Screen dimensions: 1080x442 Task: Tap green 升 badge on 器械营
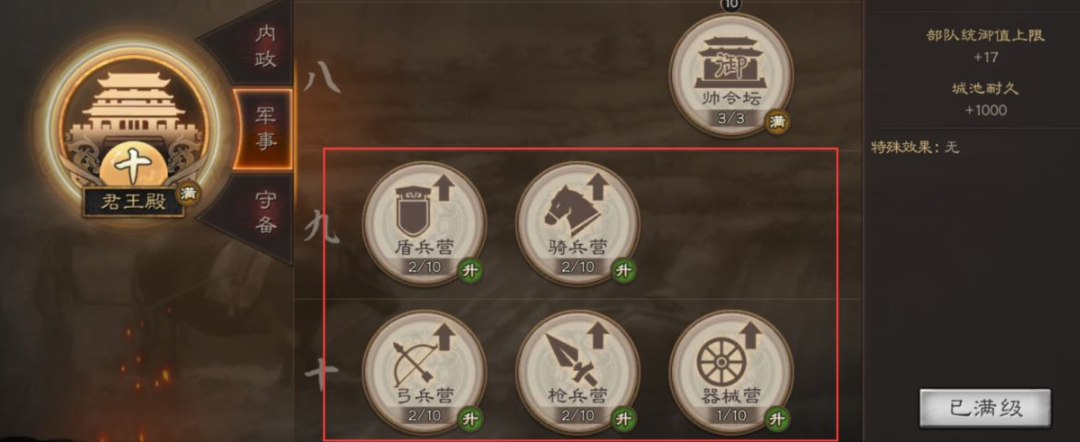(778, 419)
